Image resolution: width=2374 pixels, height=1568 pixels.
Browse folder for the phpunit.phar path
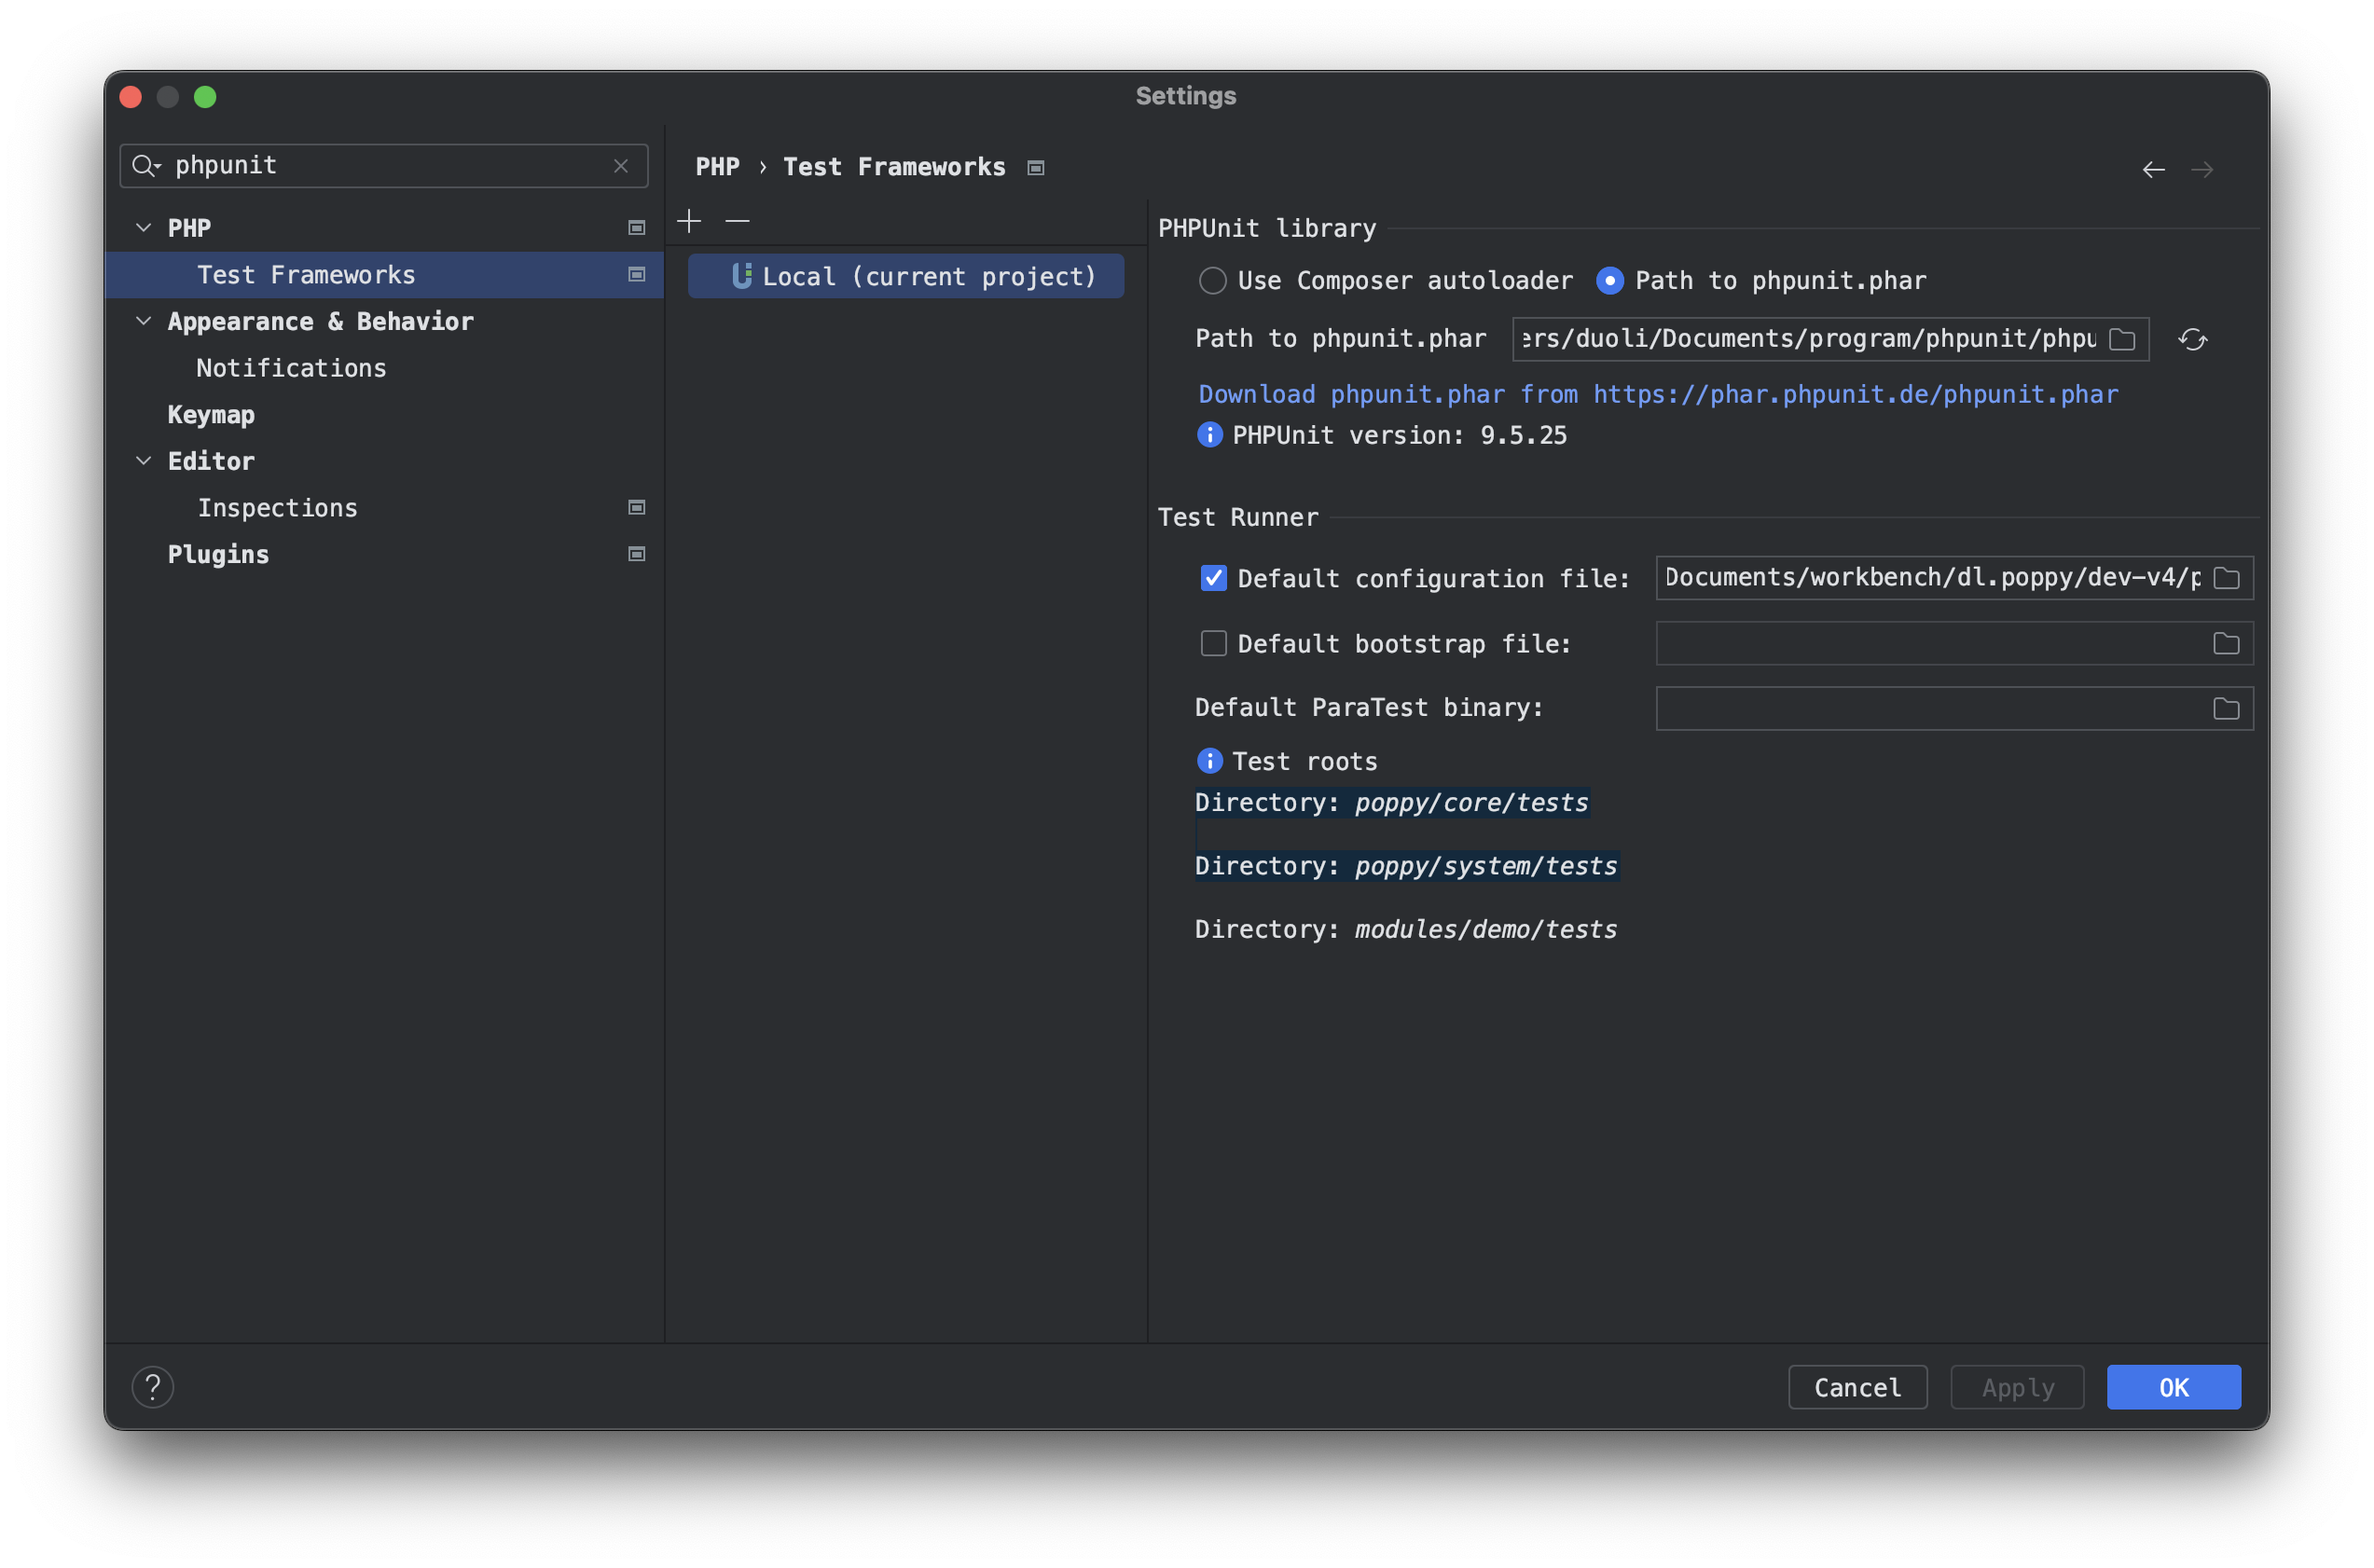click(2122, 340)
